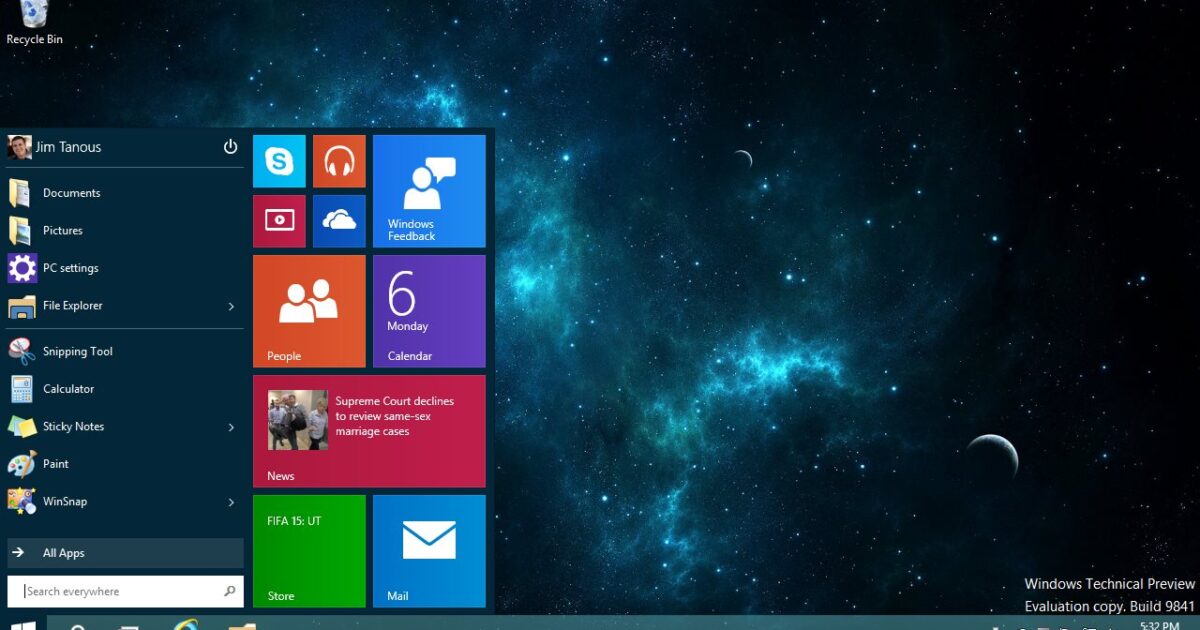This screenshot has width=1200, height=630.
Task: Open the Windows Feedback tile
Action: coord(429,191)
